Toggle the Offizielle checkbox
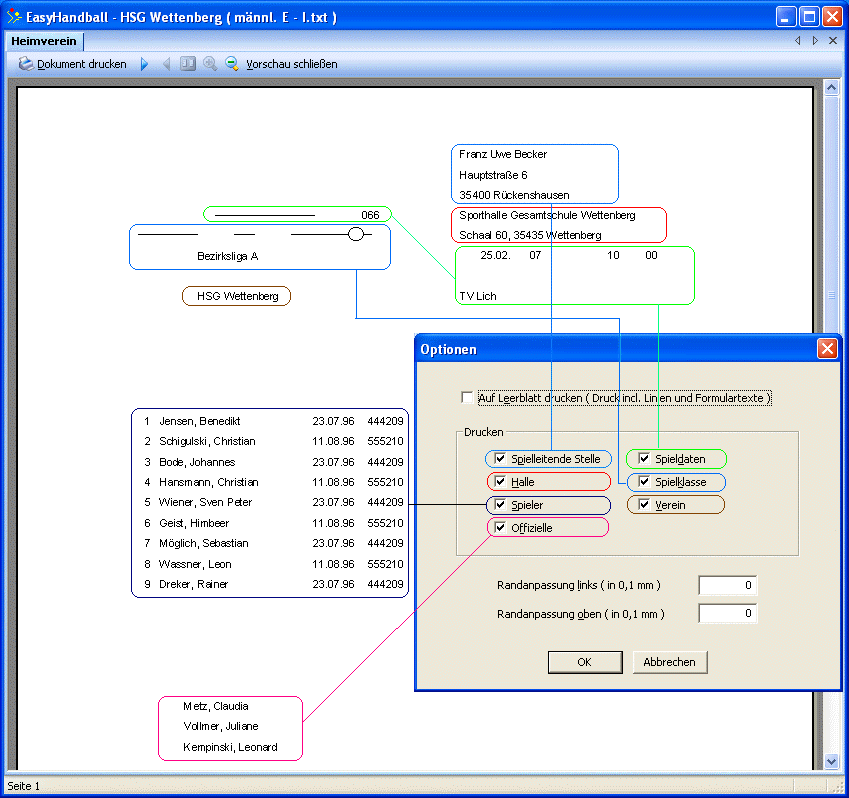 point(500,528)
